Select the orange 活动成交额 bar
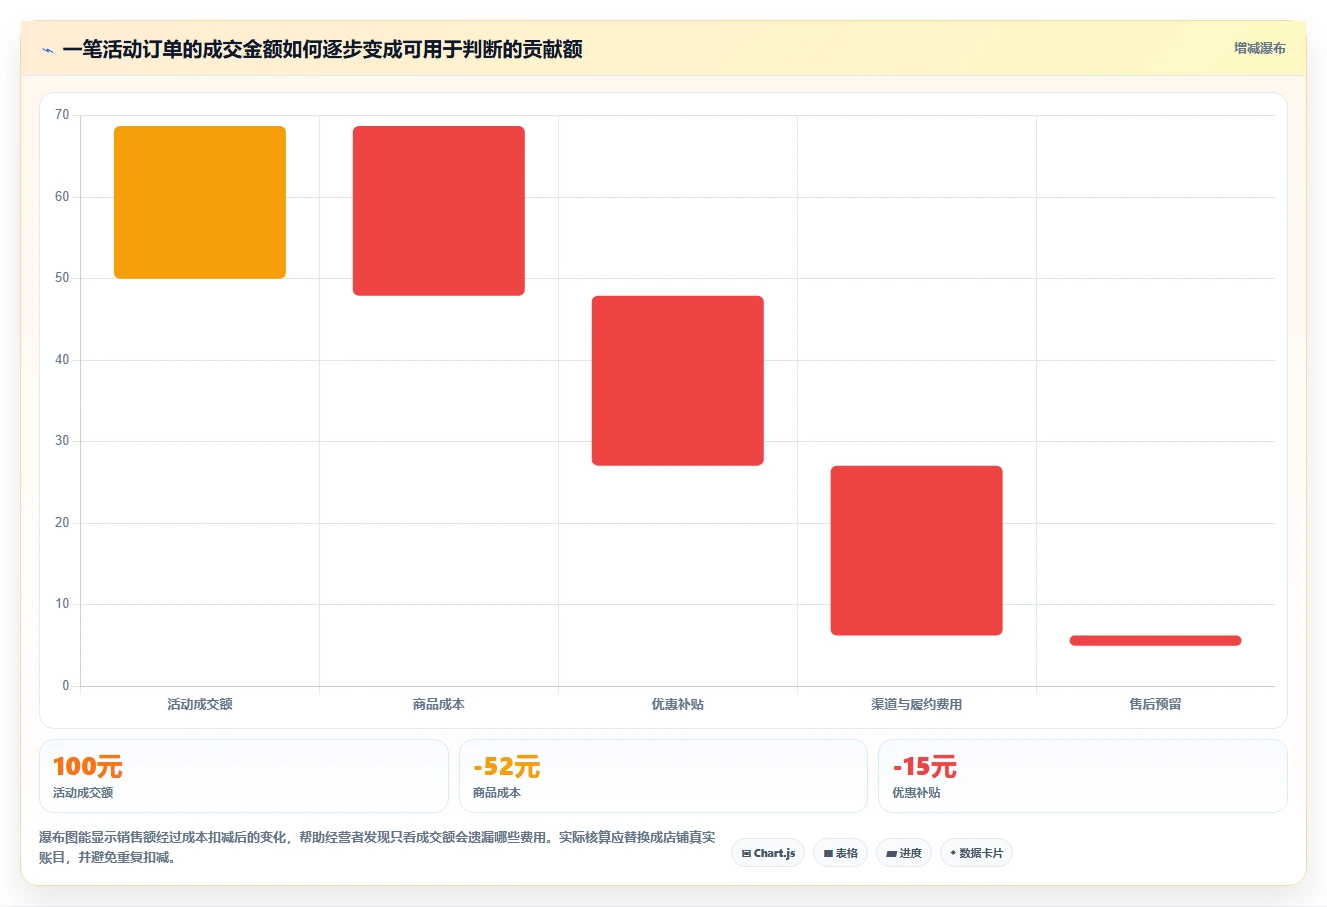 [200, 202]
